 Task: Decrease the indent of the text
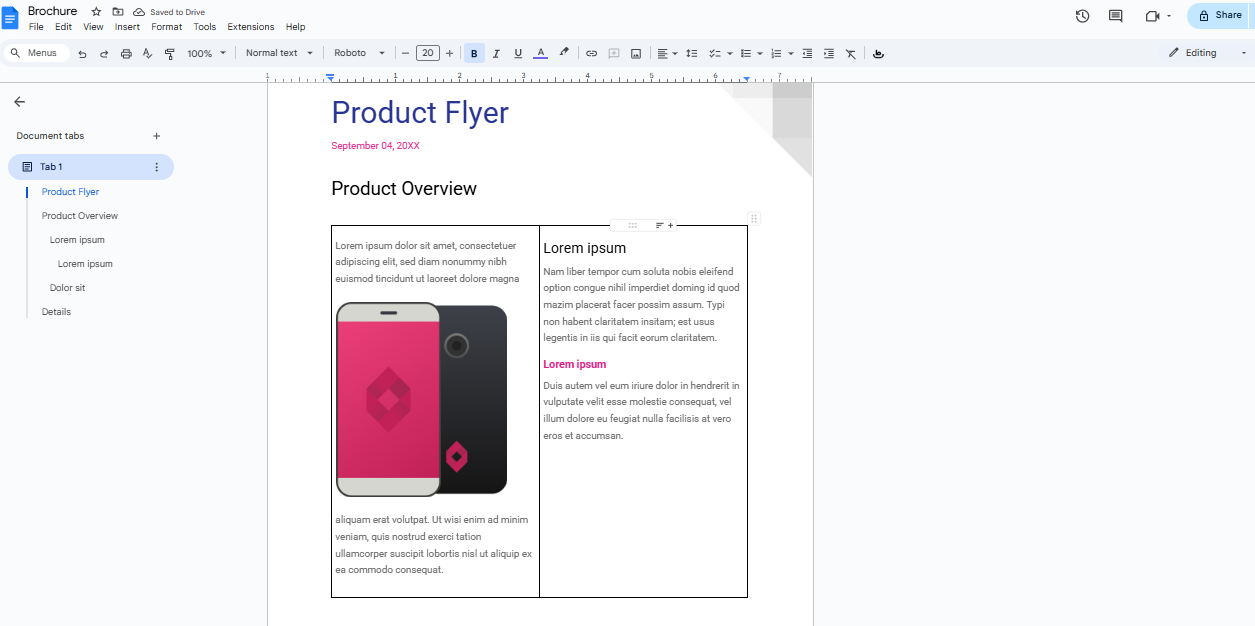(807, 53)
